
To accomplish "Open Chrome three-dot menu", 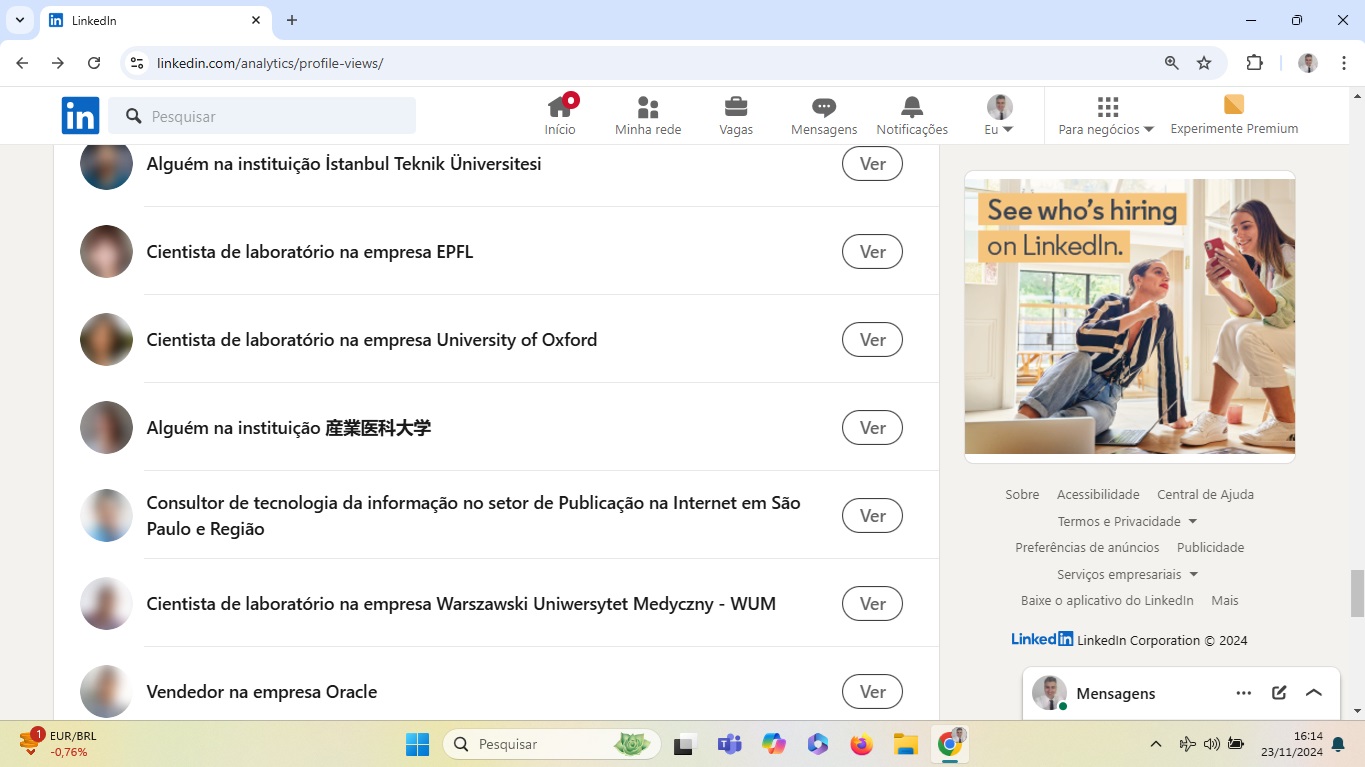I will coord(1344,63).
